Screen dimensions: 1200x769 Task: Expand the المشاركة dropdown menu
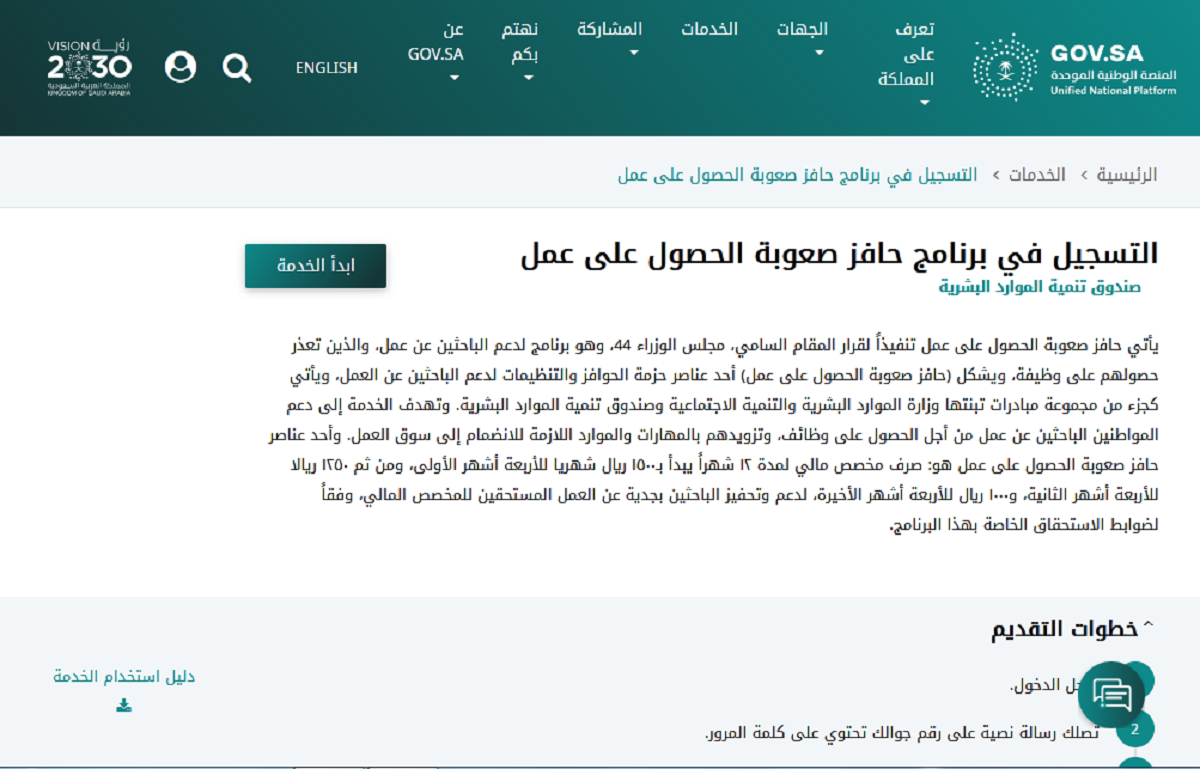(610, 41)
